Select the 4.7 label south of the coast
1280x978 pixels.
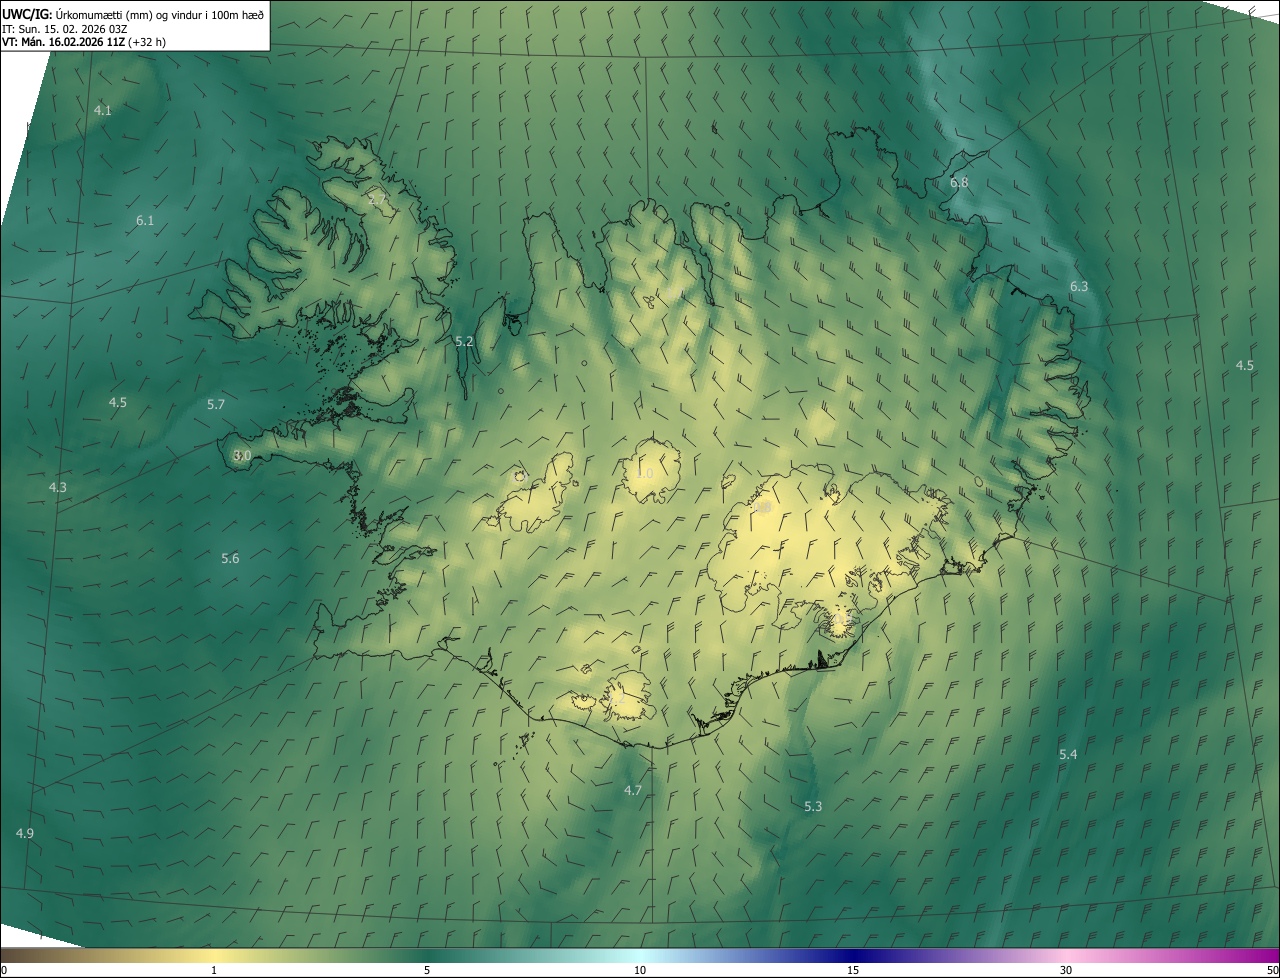pyautogui.click(x=633, y=790)
